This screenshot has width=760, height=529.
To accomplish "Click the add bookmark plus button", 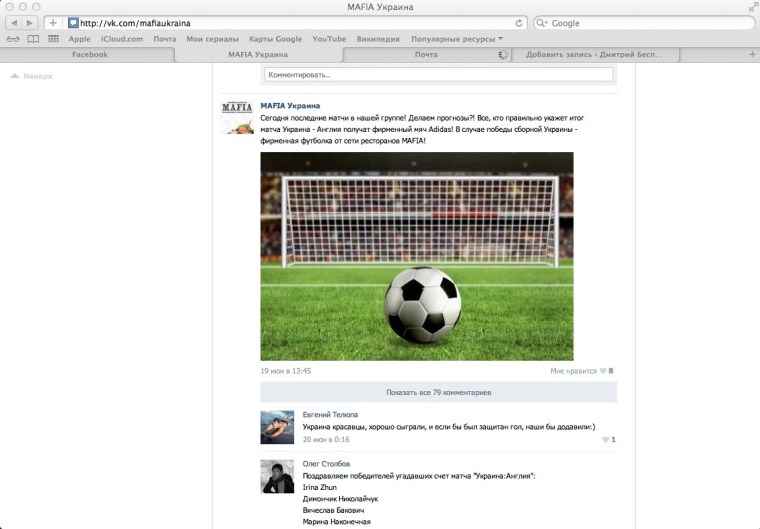I will (x=53, y=23).
